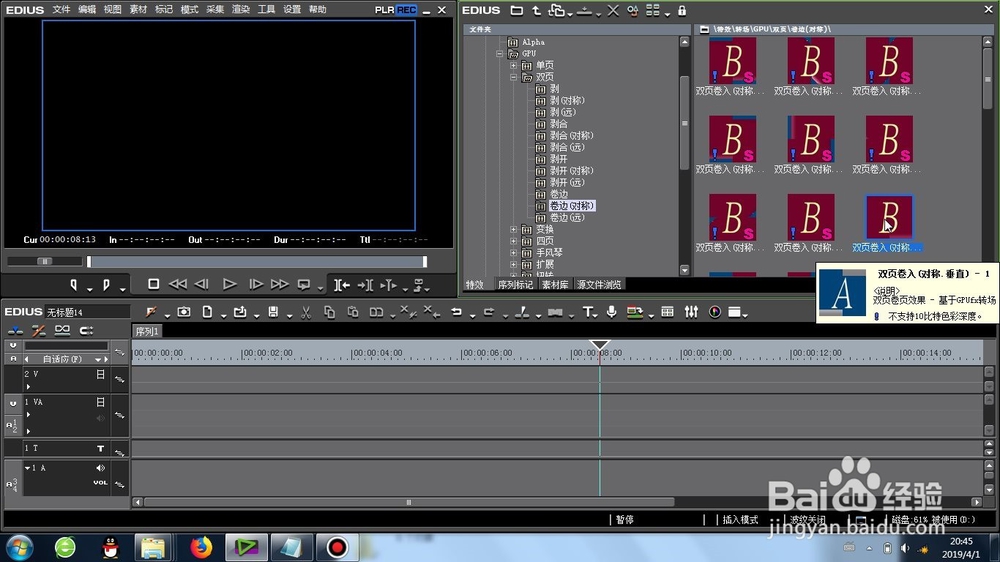This screenshot has height=562, width=1000.
Task: Cut selection with scissors icon
Action: point(306,312)
